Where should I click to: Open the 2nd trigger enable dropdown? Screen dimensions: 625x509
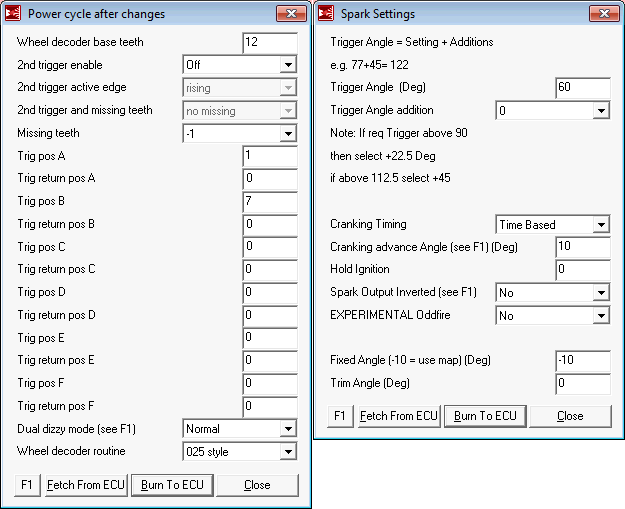tap(240, 65)
